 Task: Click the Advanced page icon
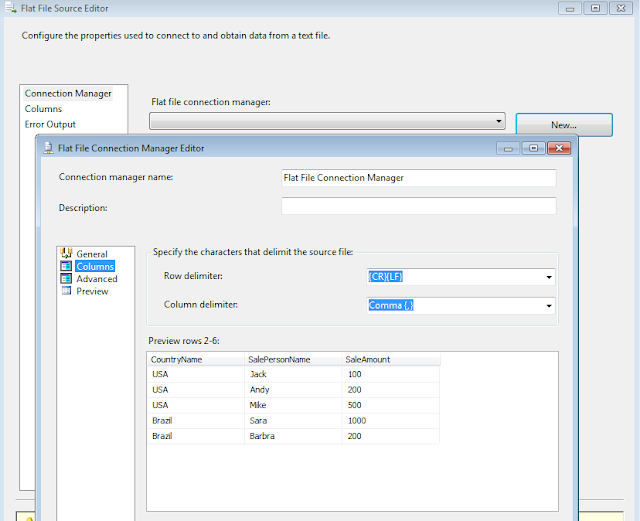point(66,278)
